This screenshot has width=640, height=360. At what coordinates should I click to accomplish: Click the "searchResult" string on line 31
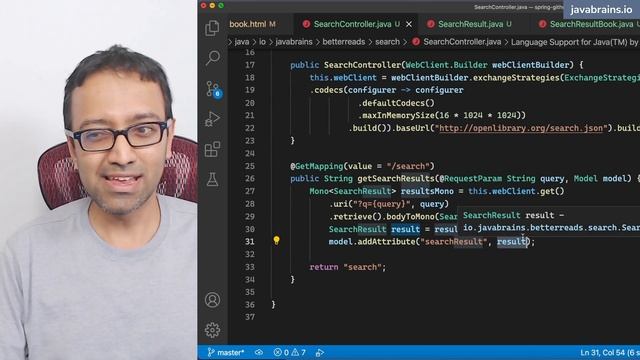point(453,242)
